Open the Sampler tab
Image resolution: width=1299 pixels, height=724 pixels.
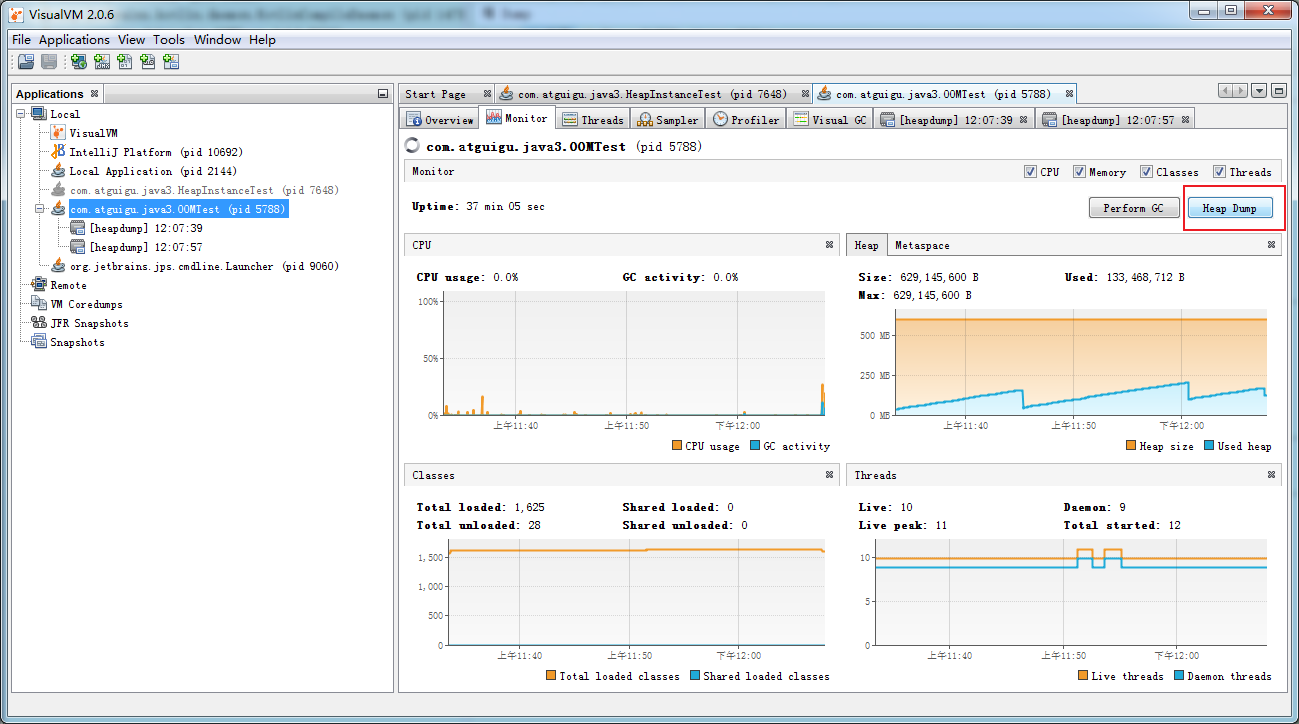coord(667,120)
